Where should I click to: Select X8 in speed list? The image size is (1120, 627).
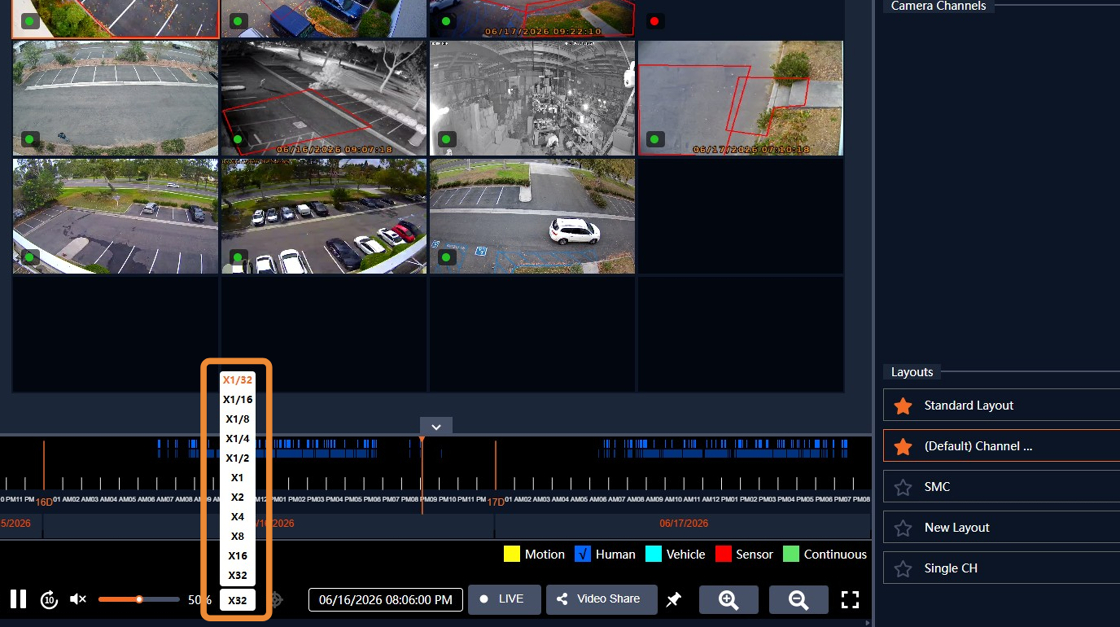pyautogui.click(x=237, y=536)
